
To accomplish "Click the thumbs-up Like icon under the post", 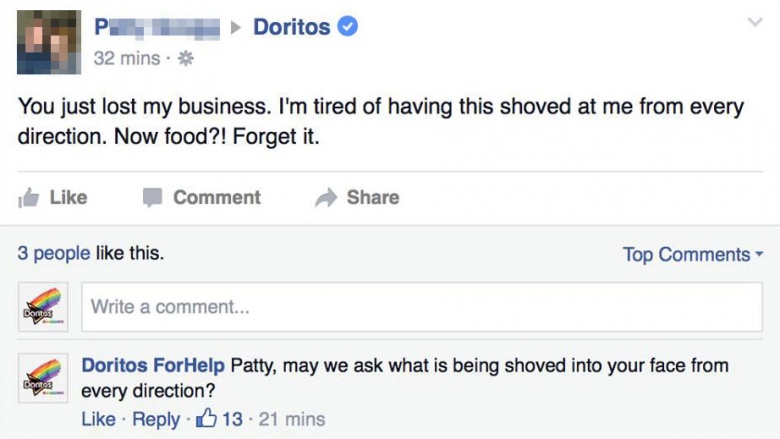I will coord(28,197).
